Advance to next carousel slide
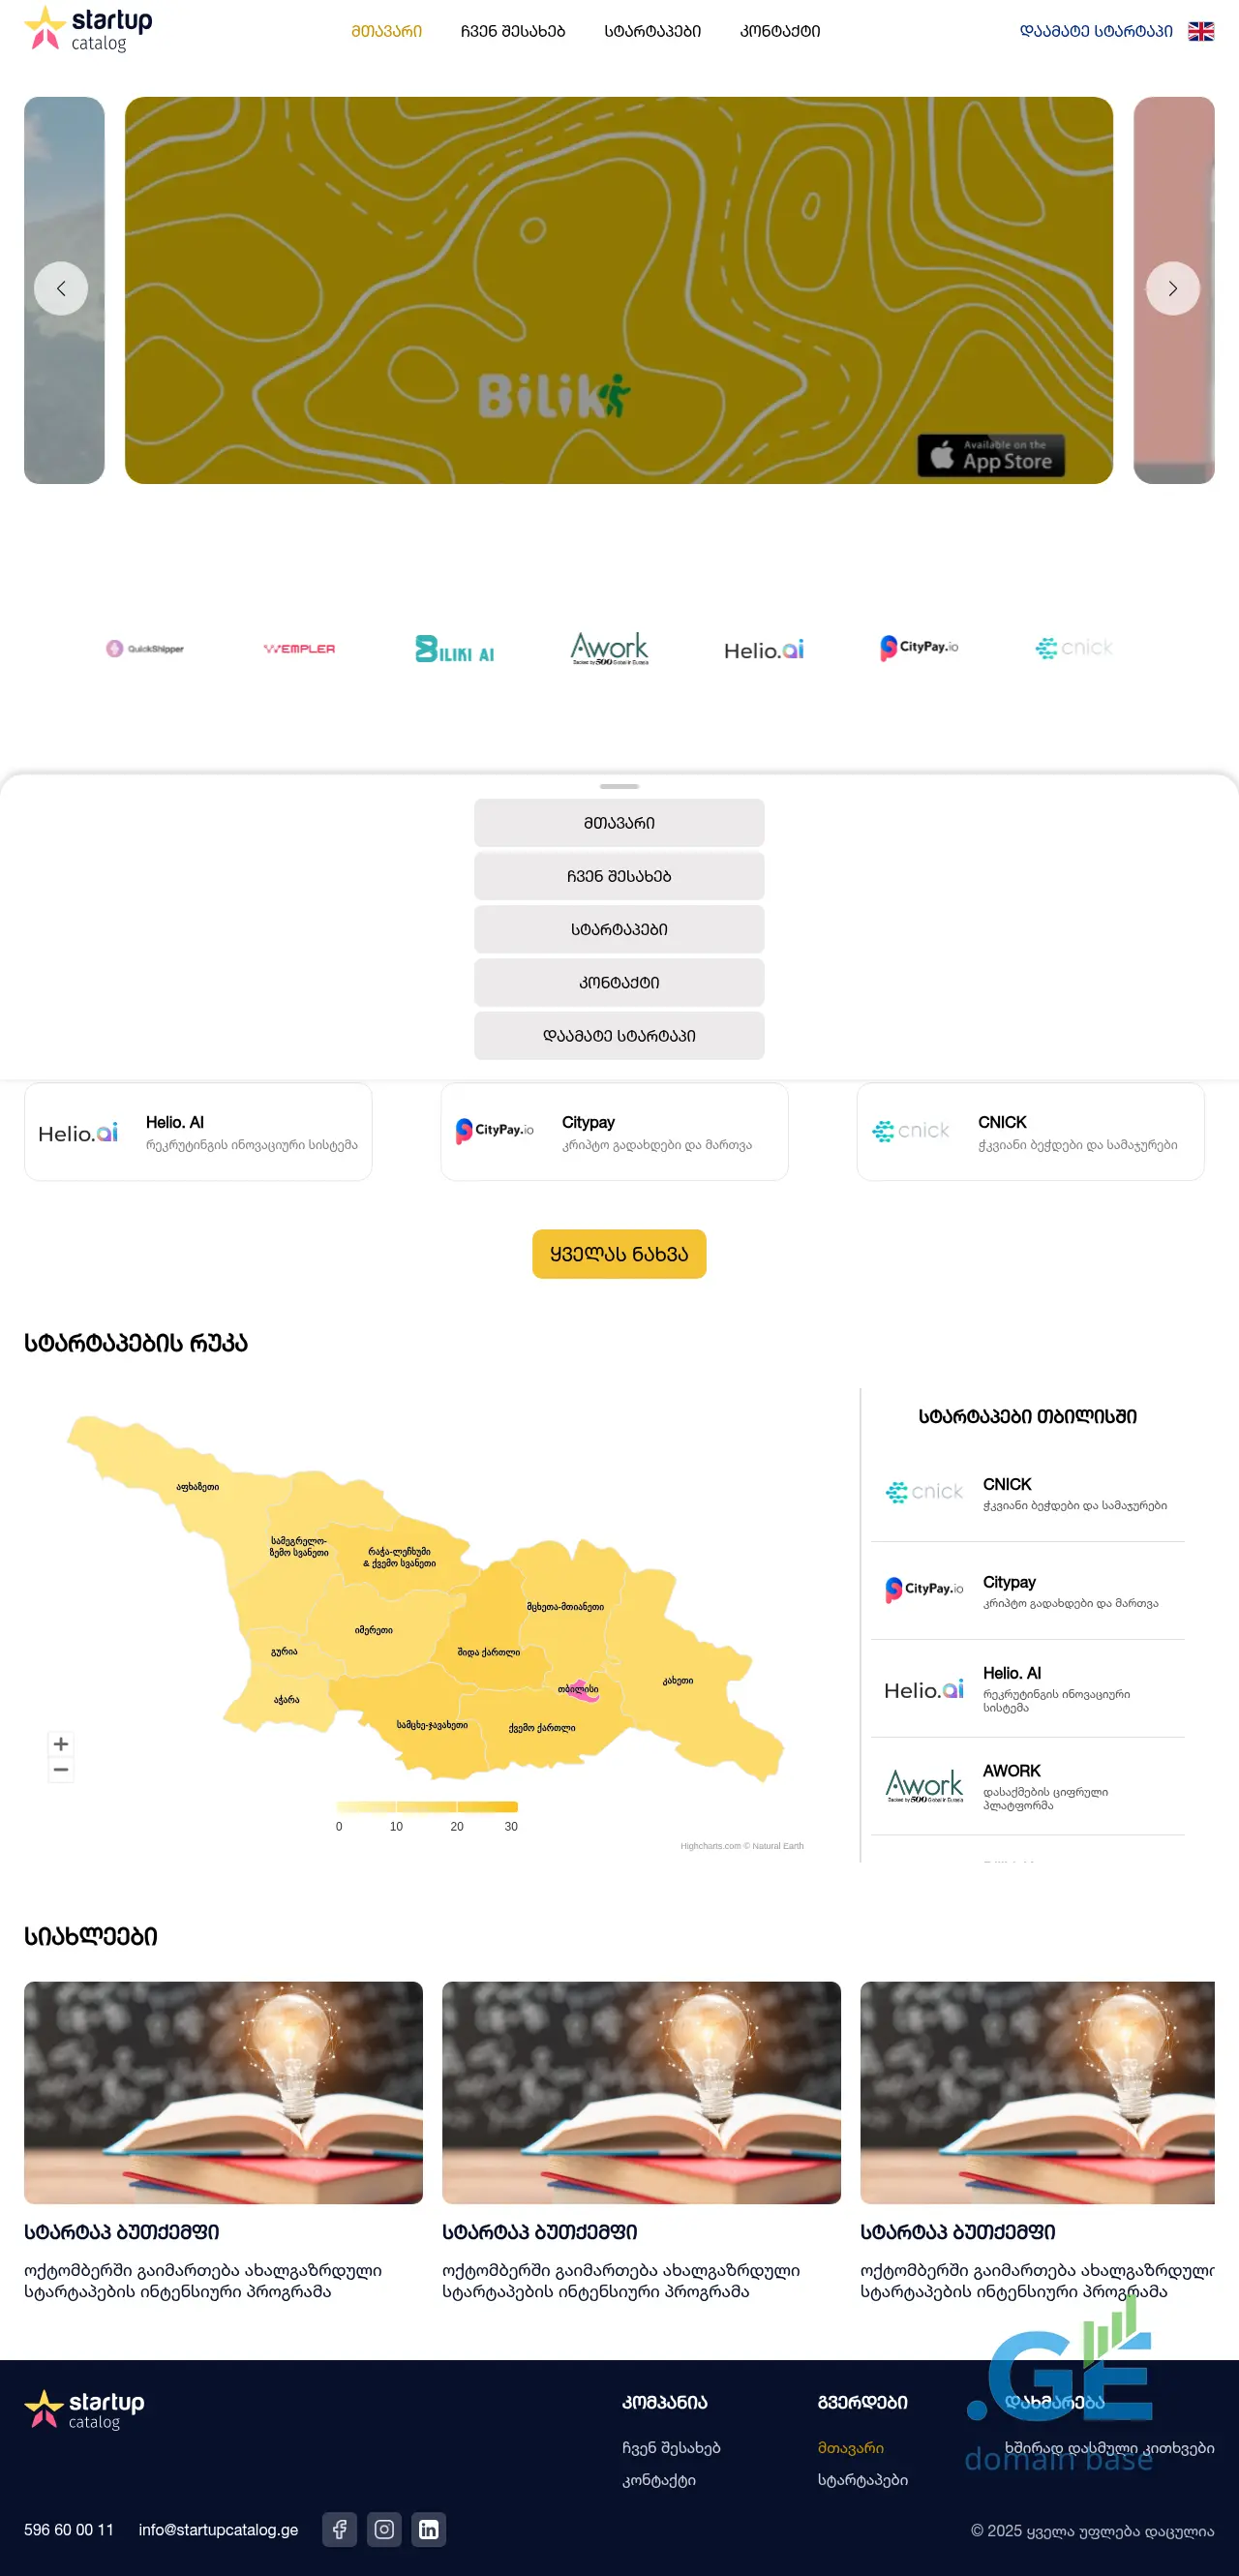The image size is (1239, 2576). (1172, 289)
